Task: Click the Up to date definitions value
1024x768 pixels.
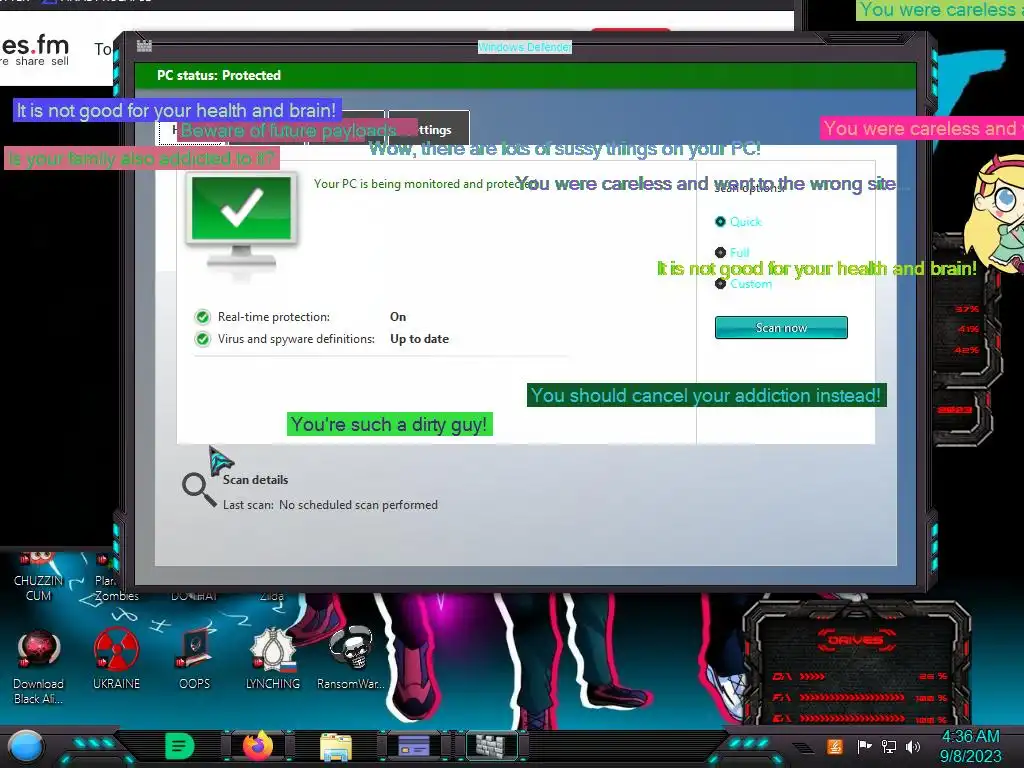Action: (419, 339)
